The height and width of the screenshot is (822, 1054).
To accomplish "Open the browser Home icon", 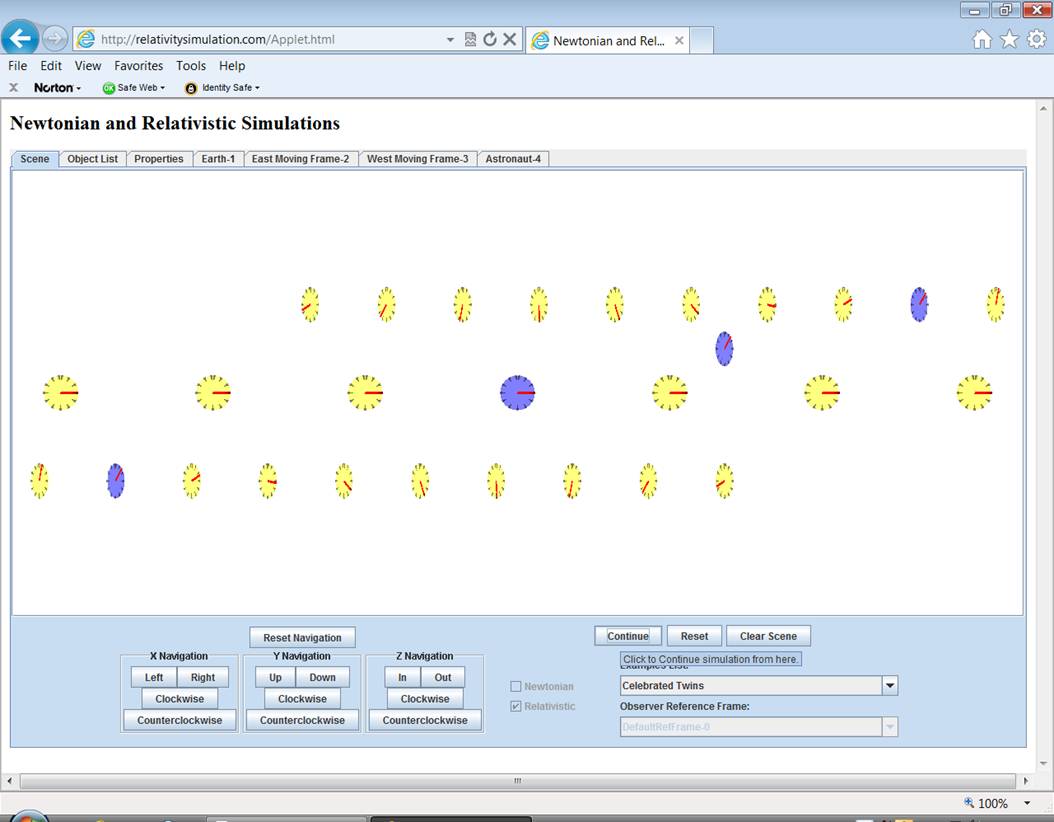I will pyautogui.click(x=982, y=39).
